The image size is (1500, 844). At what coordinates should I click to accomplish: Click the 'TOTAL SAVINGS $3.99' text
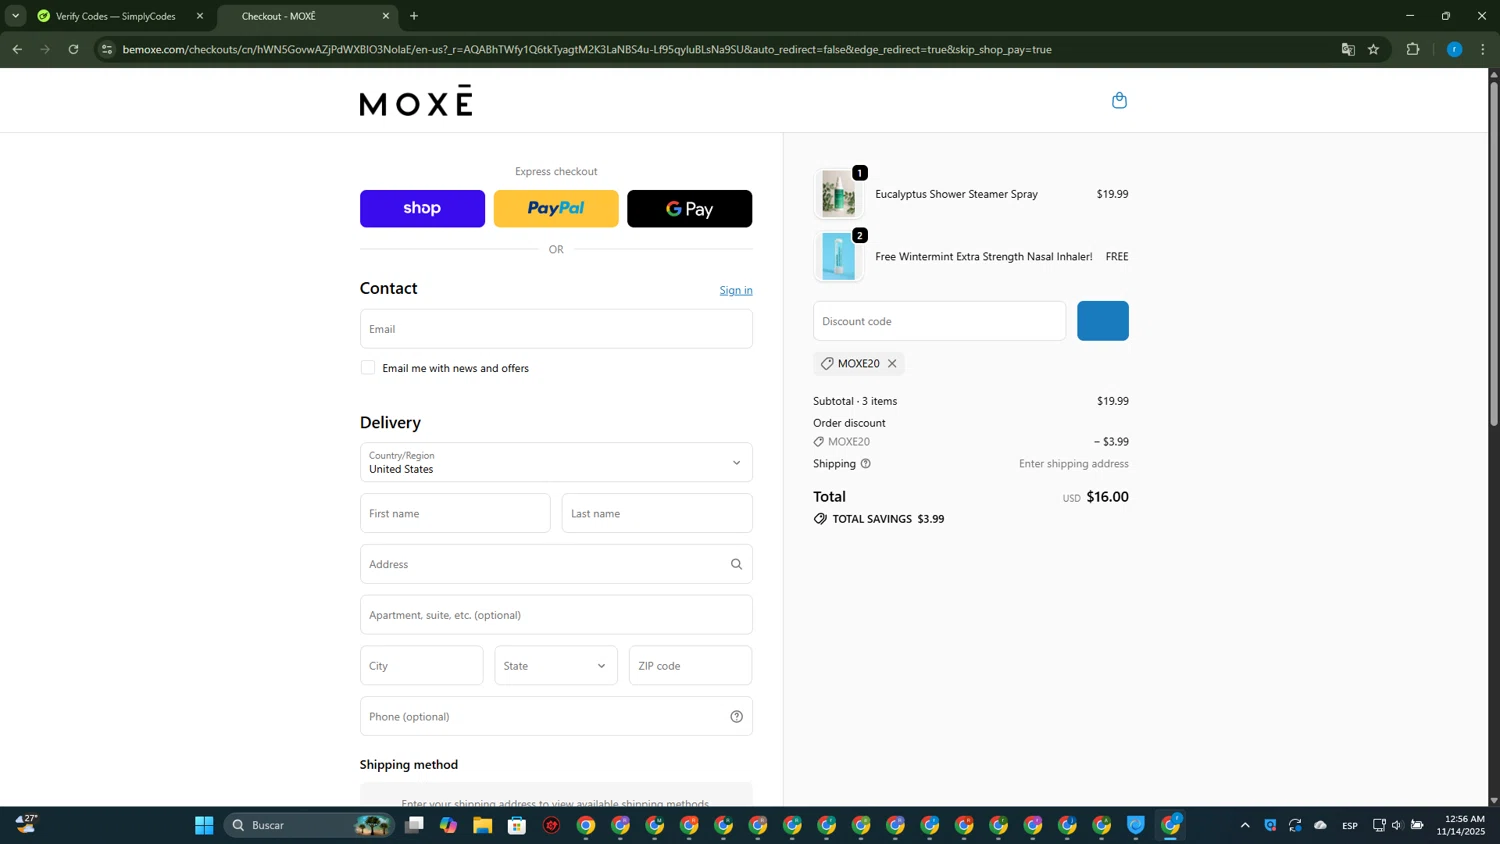(888, 519)
